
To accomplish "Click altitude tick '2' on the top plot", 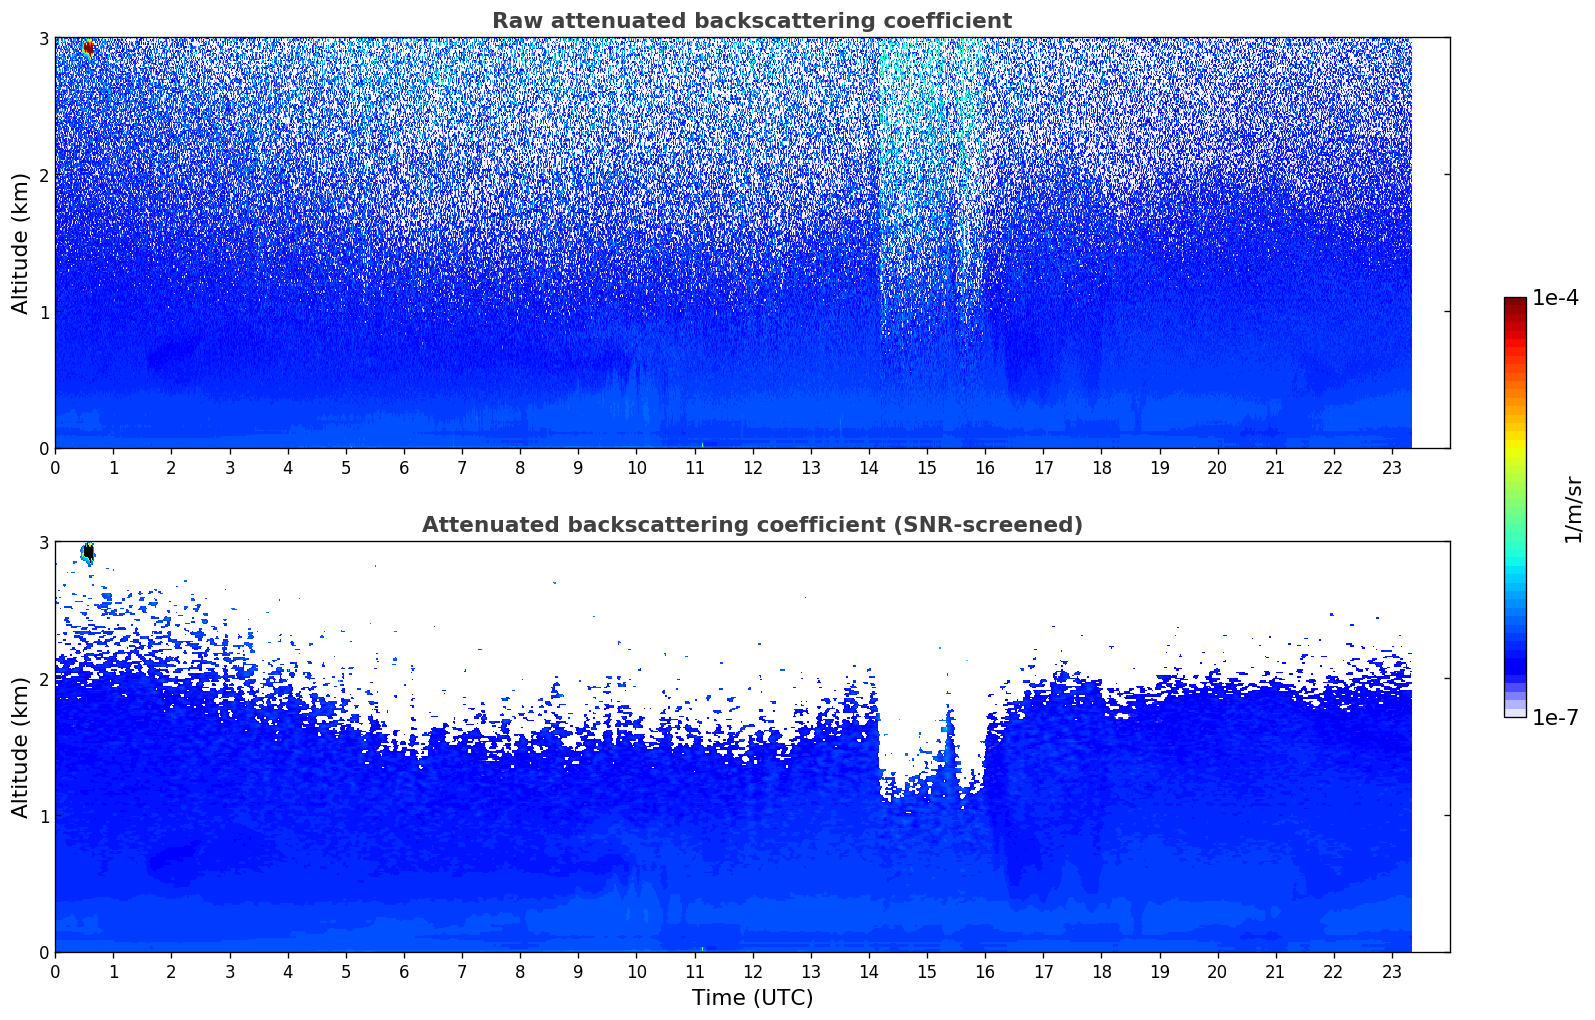I will click(43, 175).
